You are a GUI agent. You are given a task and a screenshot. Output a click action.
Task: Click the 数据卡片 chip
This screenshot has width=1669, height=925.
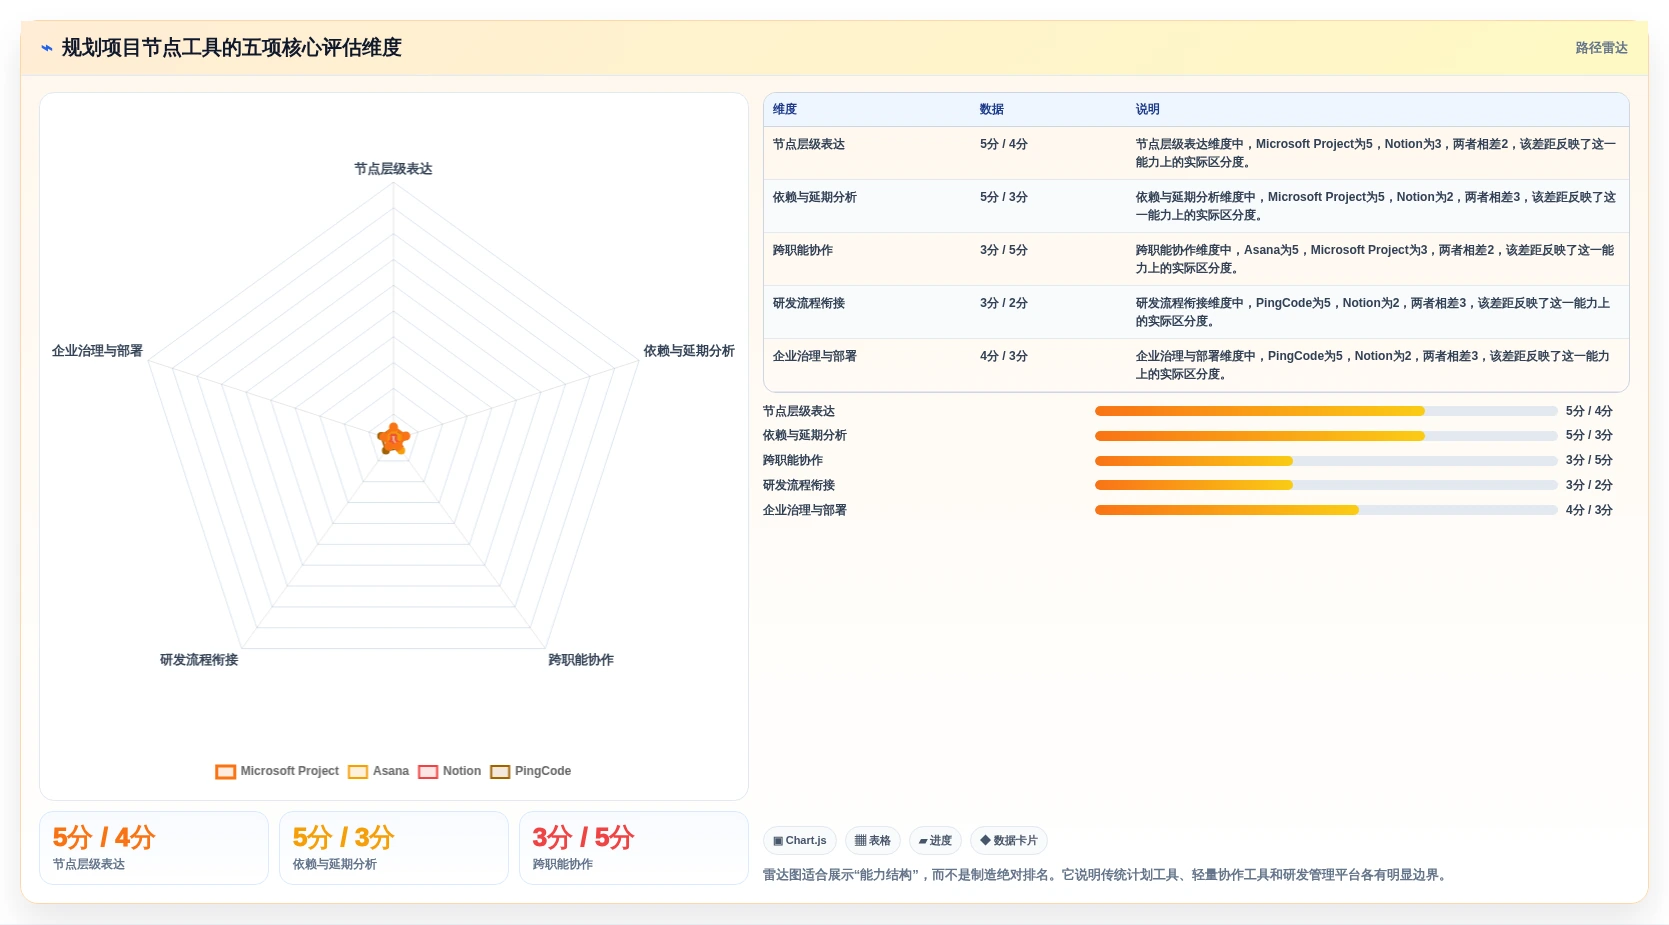[x=1009, y=841]
